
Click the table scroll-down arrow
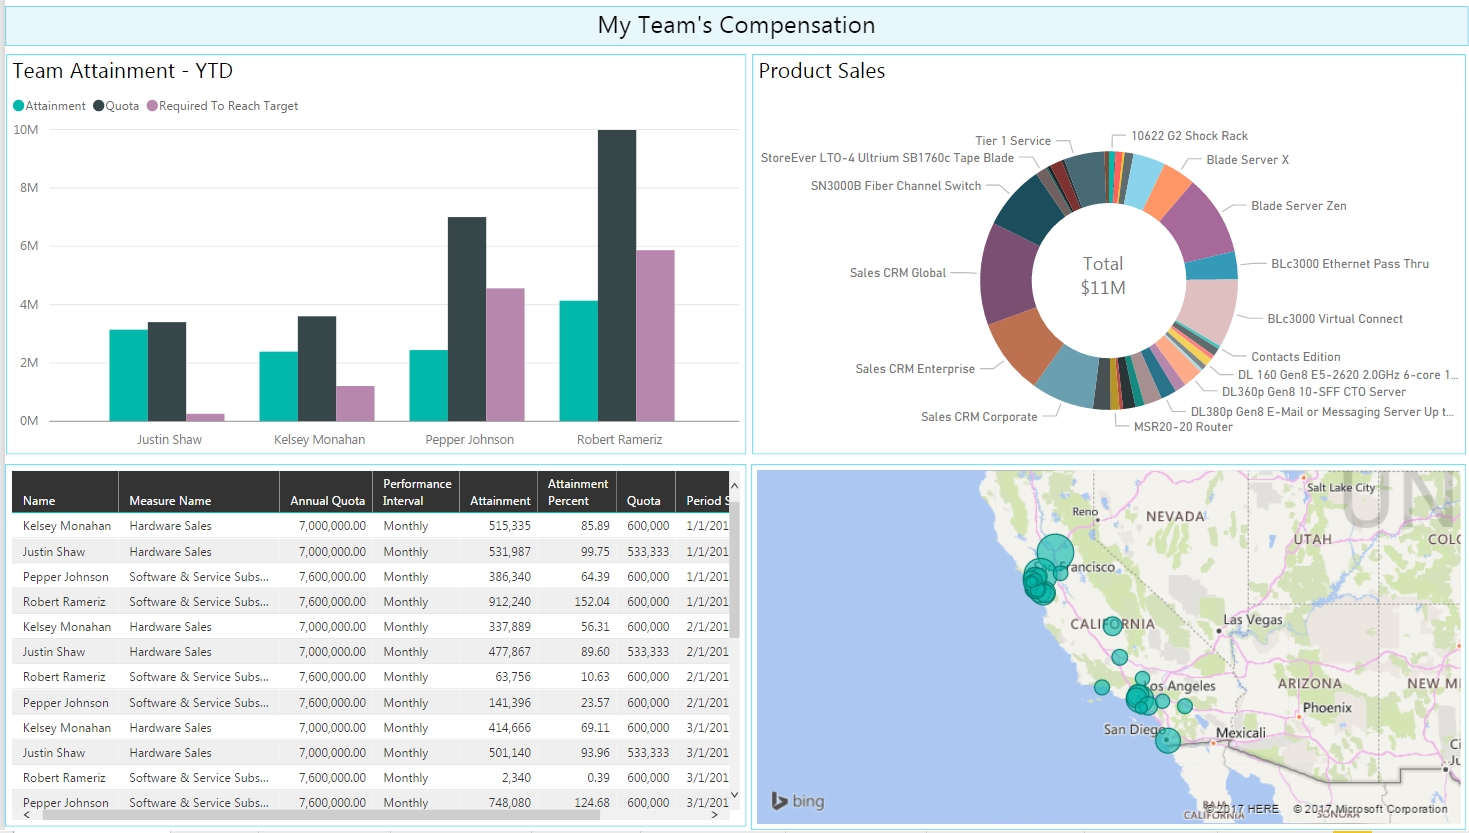[735, 795]
